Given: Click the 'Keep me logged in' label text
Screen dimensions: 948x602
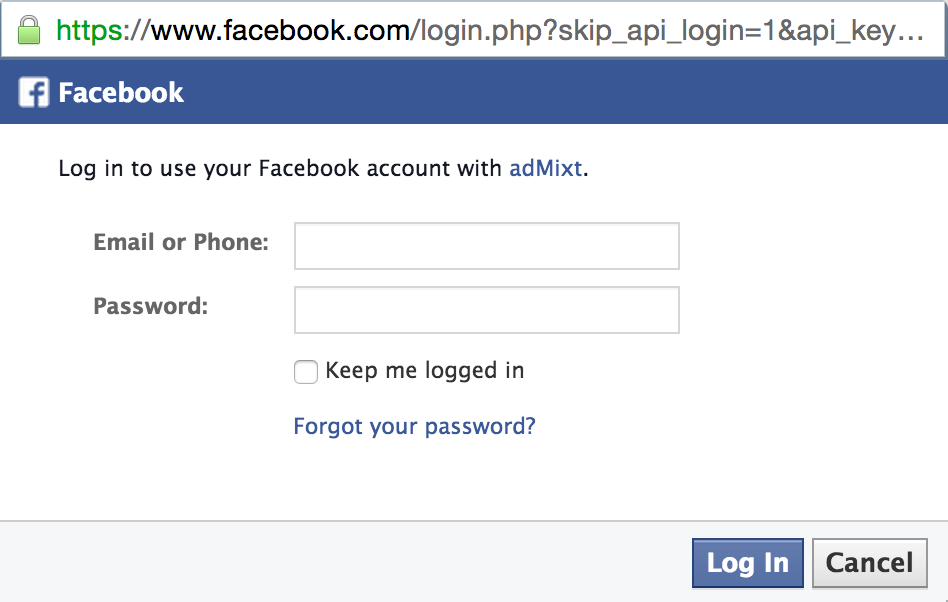Looking at the screenshot, I should [x=424, y=371].
